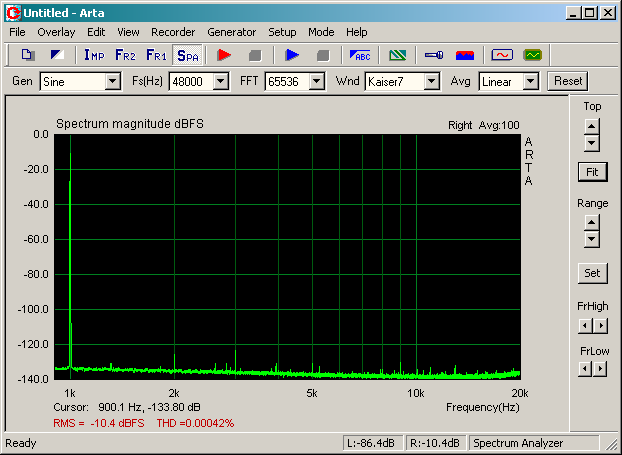Open the green-bordered sine wave icon
This screenshot has width=622, height=455.
click(x=533, y=55)
